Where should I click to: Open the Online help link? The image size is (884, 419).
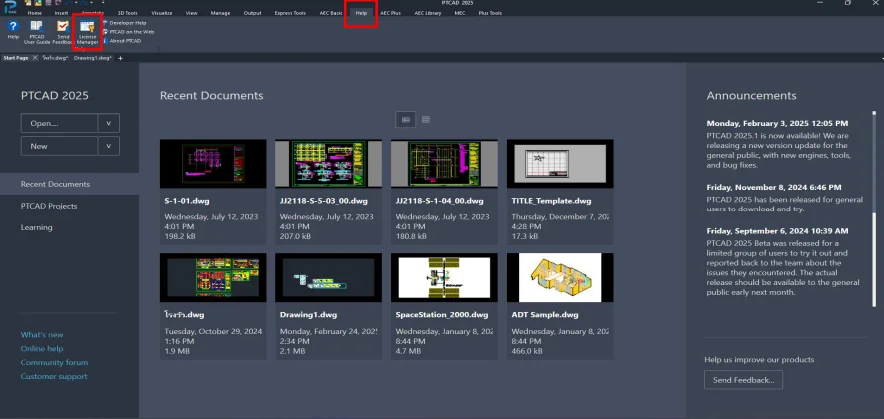[42, 349]
